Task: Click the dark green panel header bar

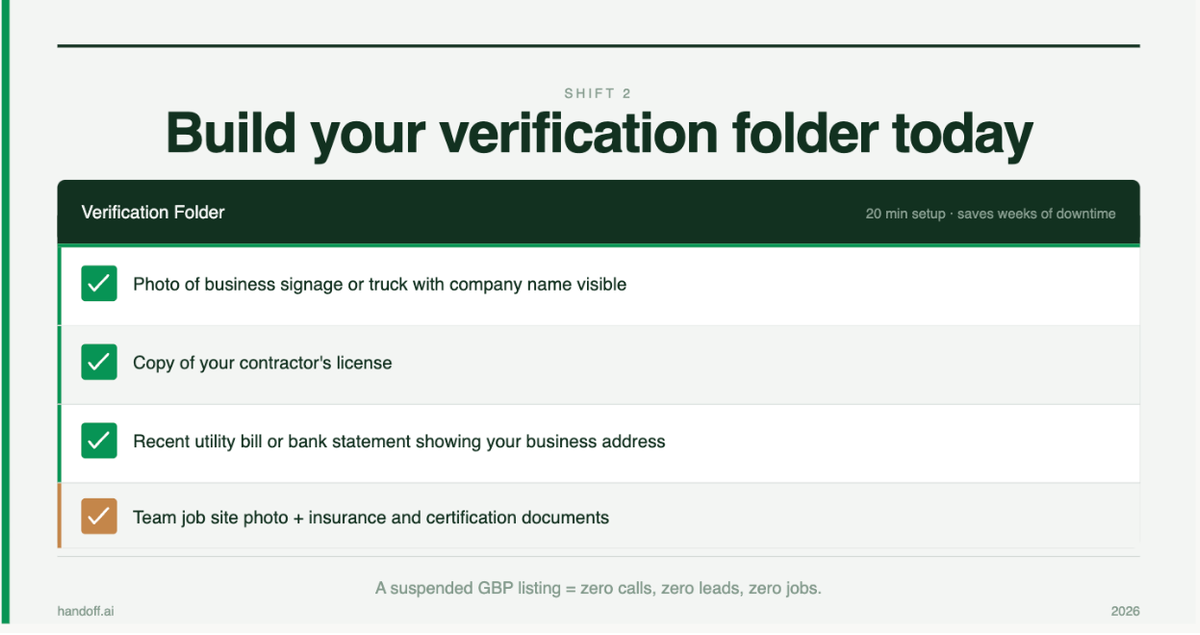Action: (598, 212)
